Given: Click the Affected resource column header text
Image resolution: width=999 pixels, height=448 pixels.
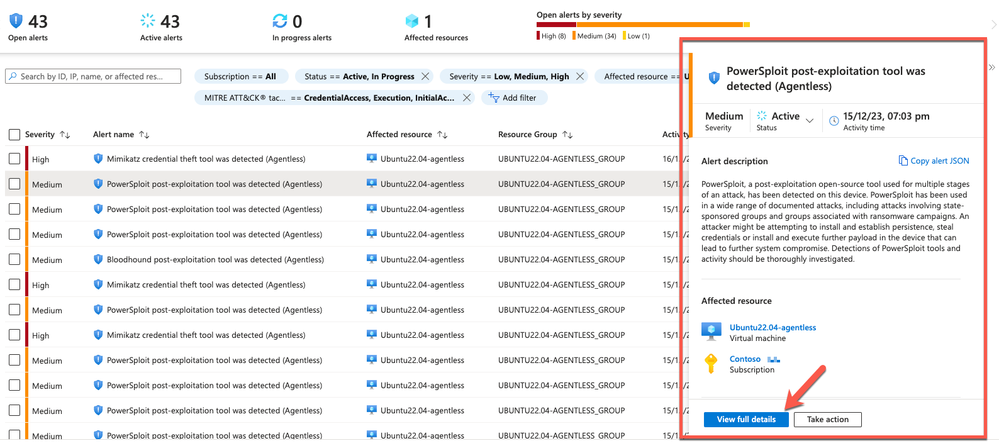Looking at the screenshot, I should pos(399,134).
